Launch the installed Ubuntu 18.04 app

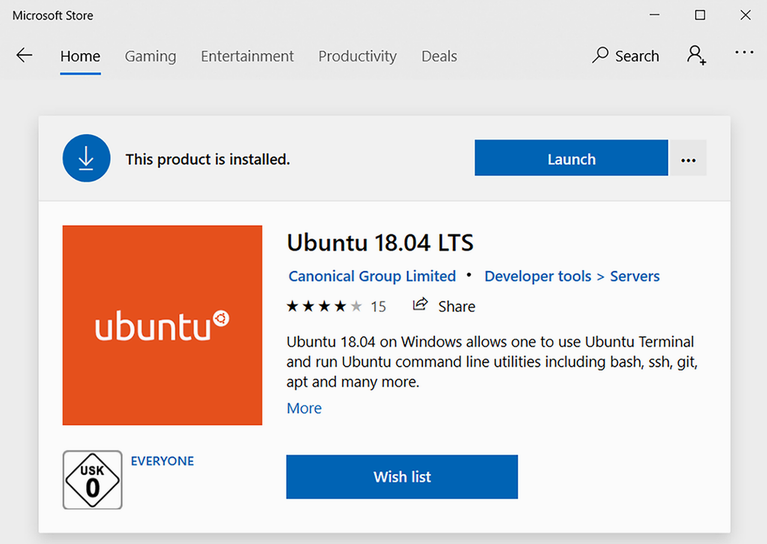(571, 159)
